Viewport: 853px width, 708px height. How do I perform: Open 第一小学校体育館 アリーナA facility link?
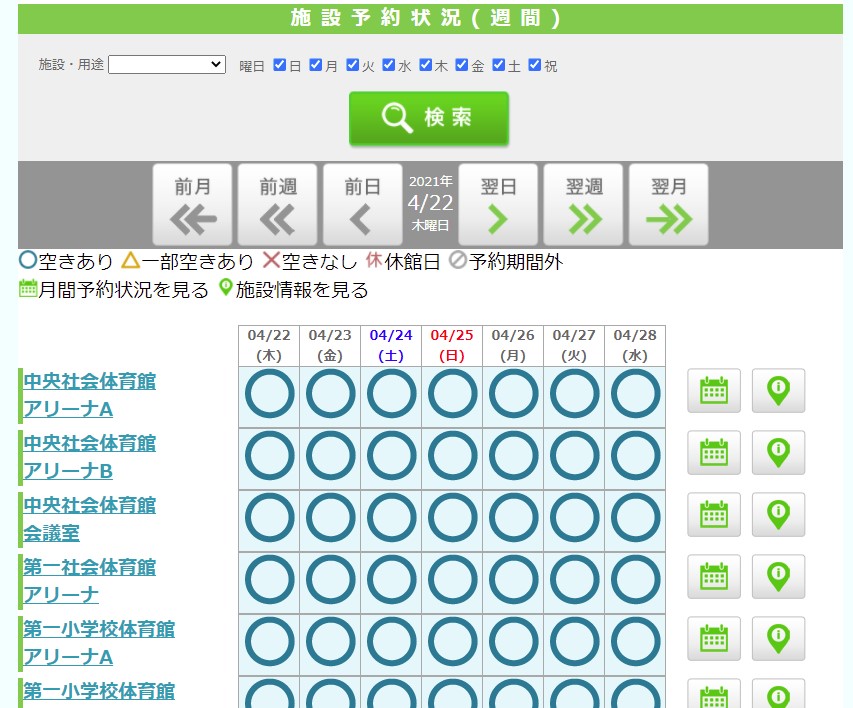[x=98, y=642]
